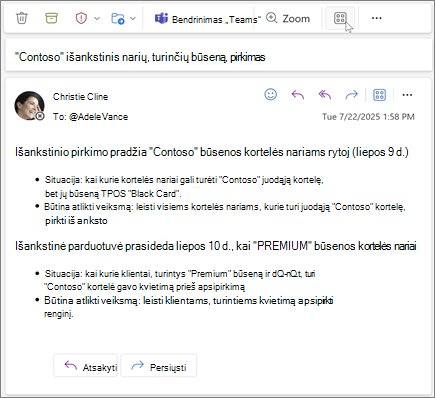
Task: Reply using the single arrow icon in the header
Action: [x=298, y=95]
